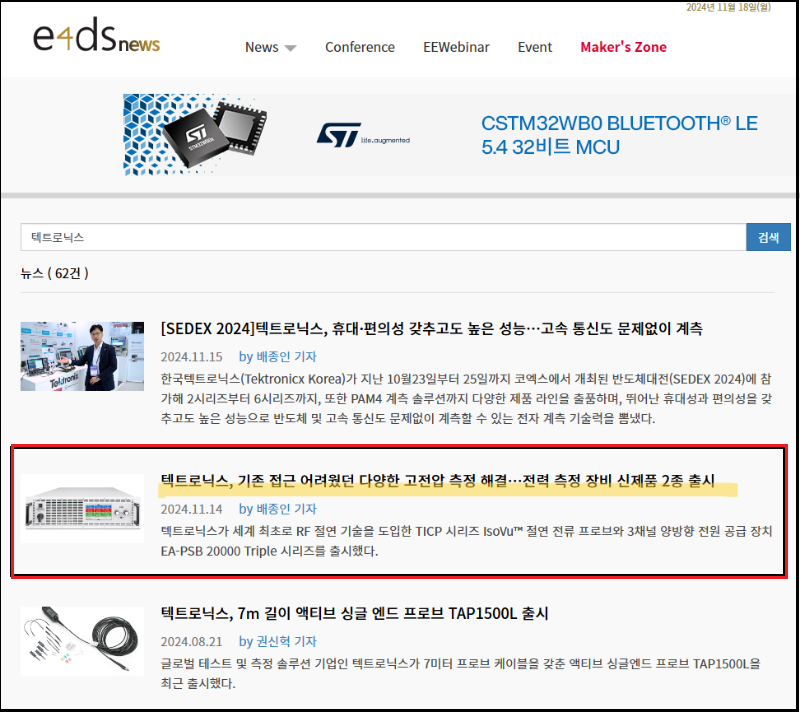Open the News menu
Image resolution: width=800 pixels, height=712 pixels.
pos(262,47)
